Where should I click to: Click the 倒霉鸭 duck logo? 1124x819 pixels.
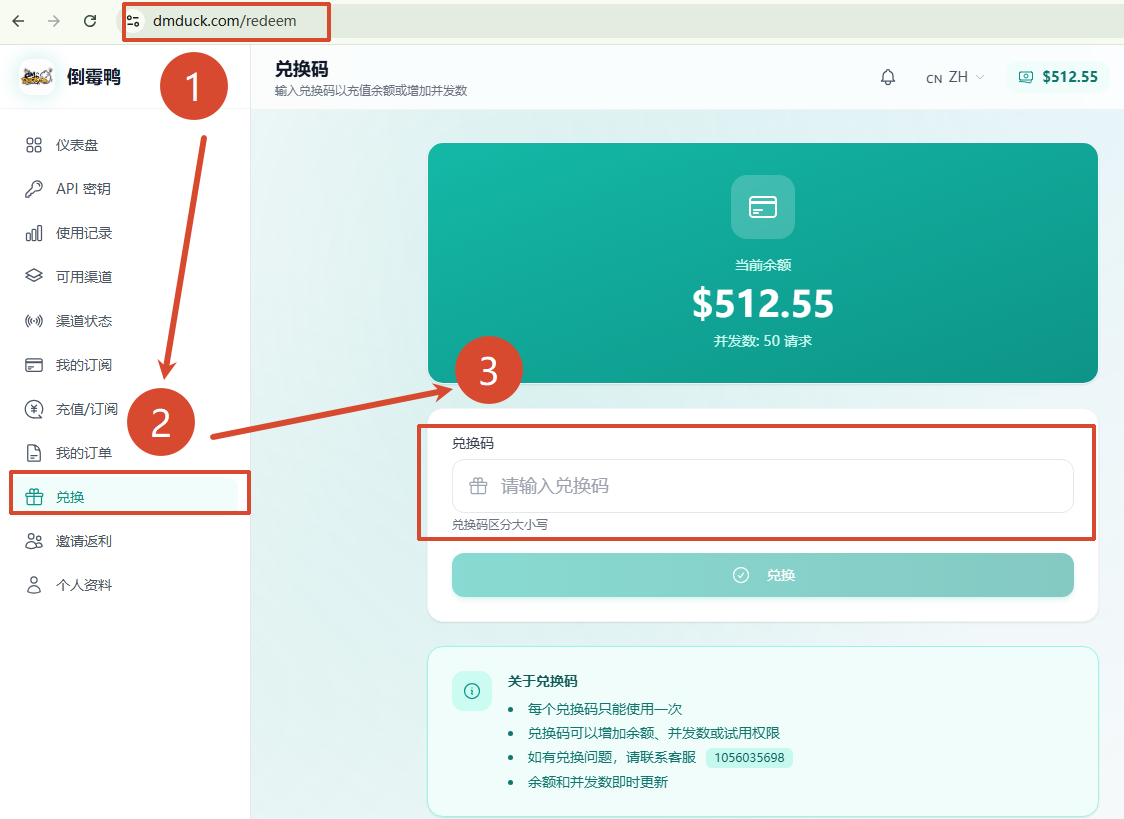(37, 76)
